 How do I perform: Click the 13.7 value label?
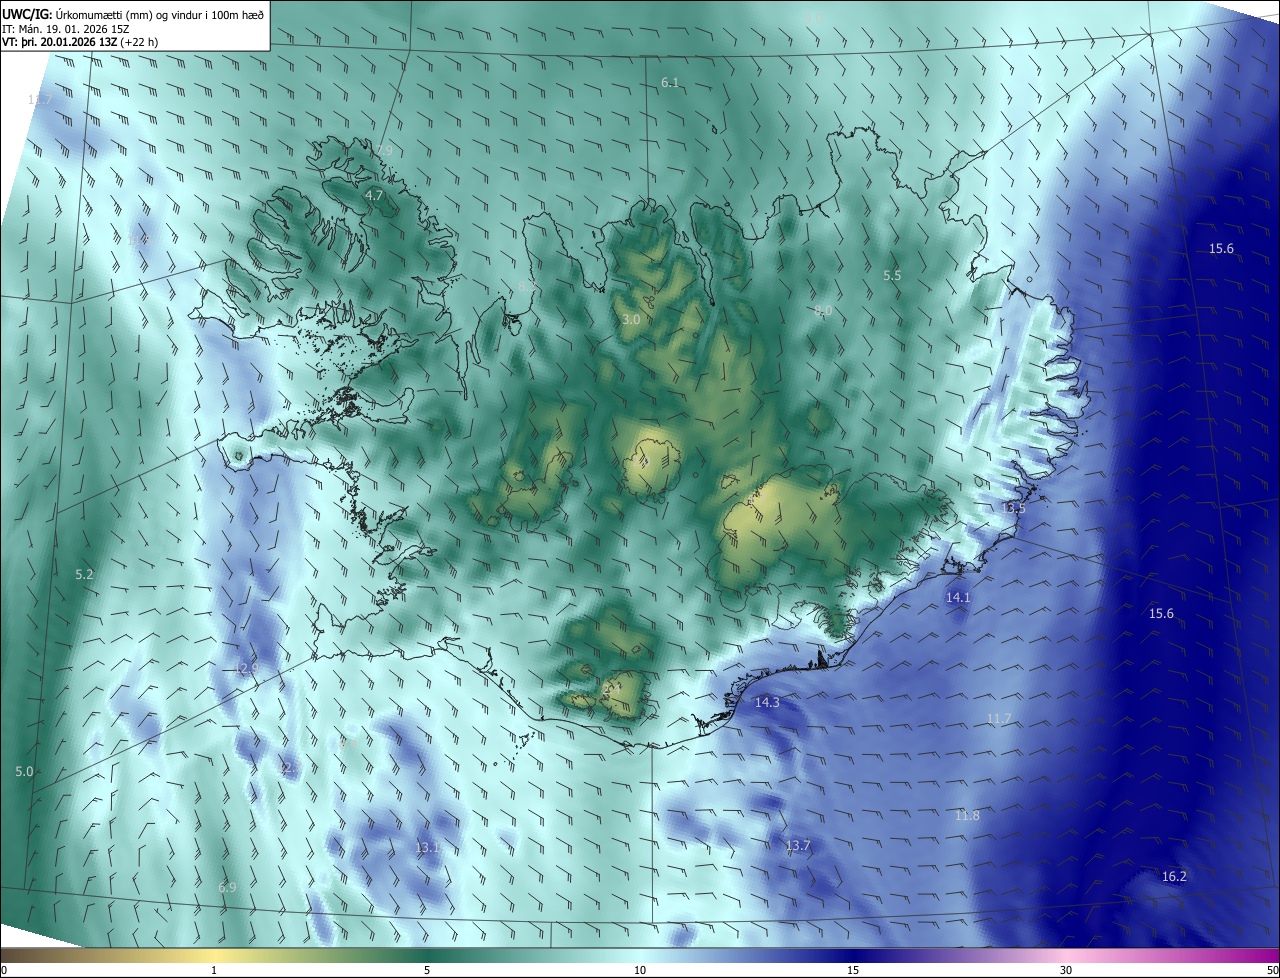[797, 846]
